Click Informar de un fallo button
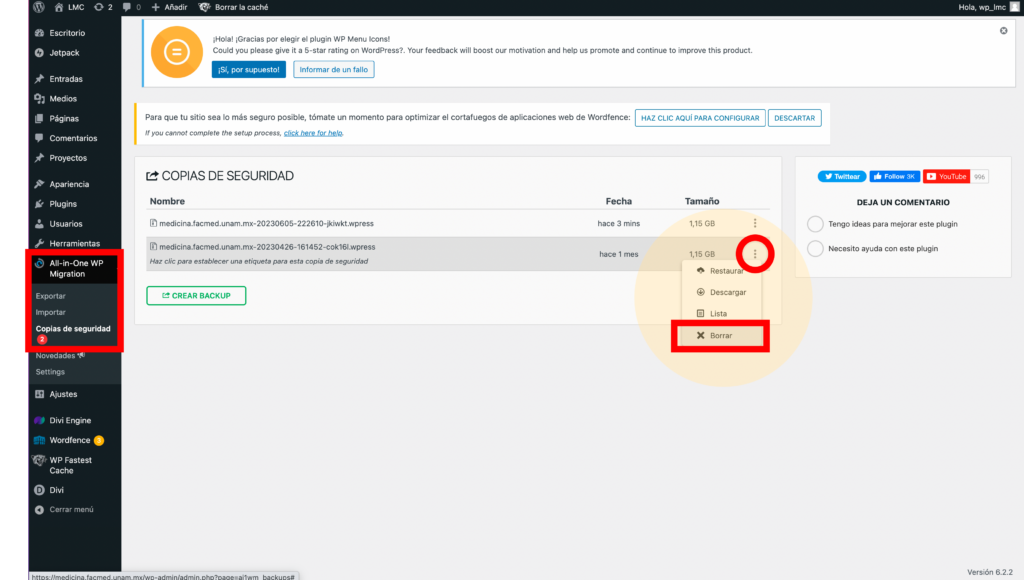The image size is (1024, 580). coord(334,69)
